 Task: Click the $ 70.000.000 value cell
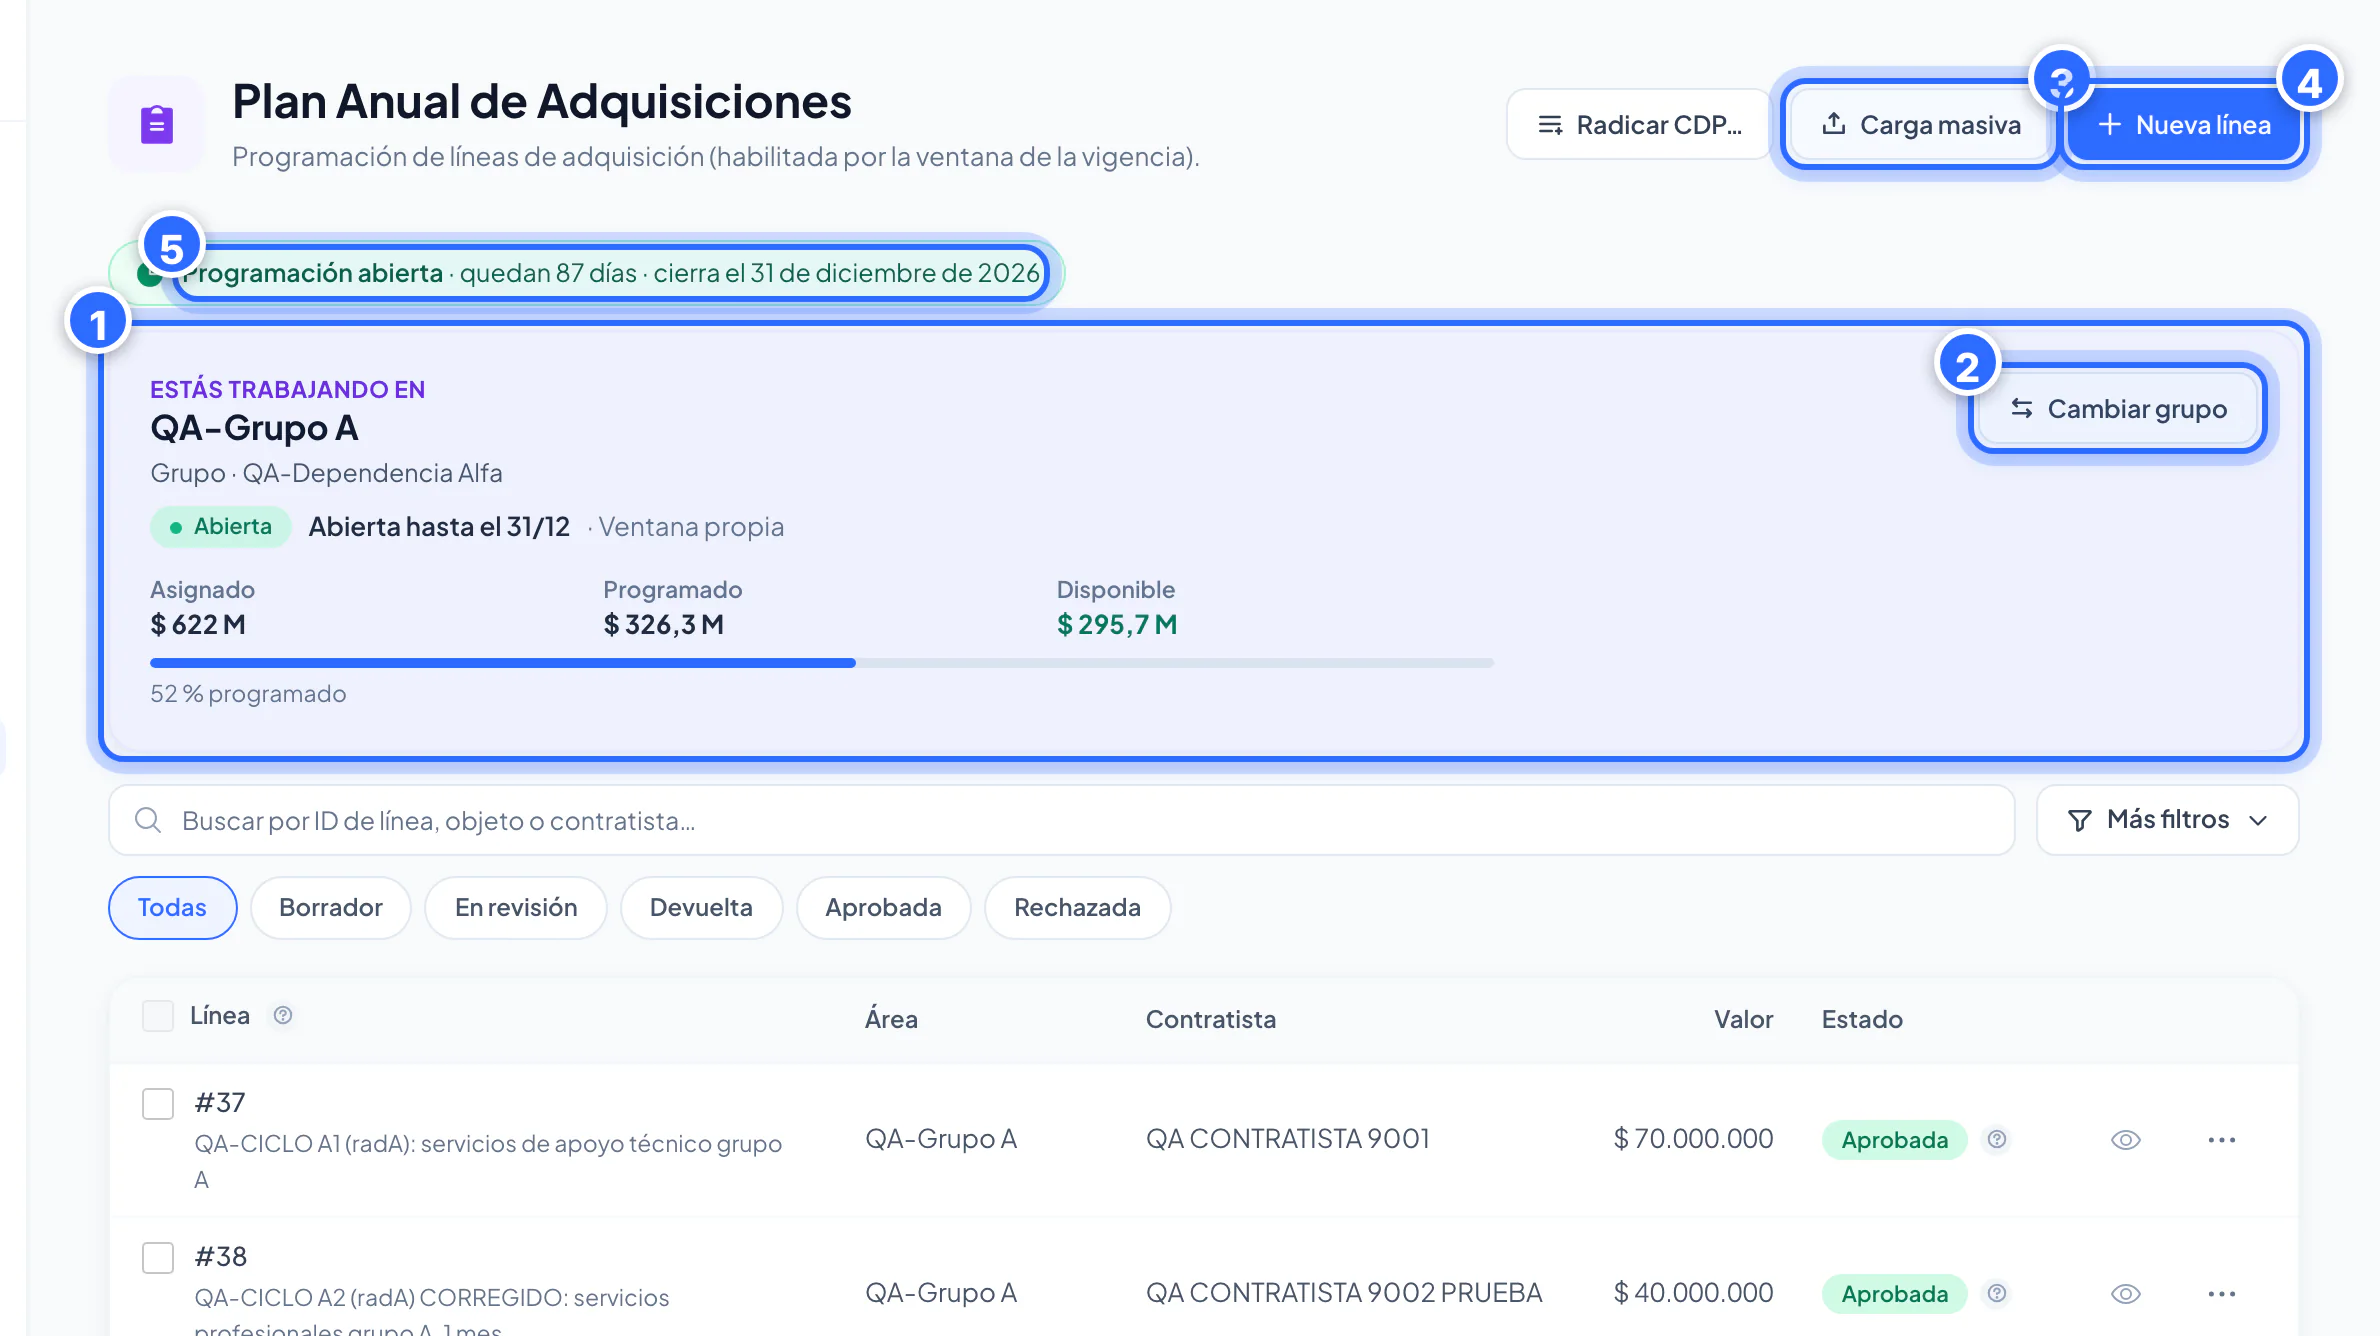(x=1693, y=1139)
